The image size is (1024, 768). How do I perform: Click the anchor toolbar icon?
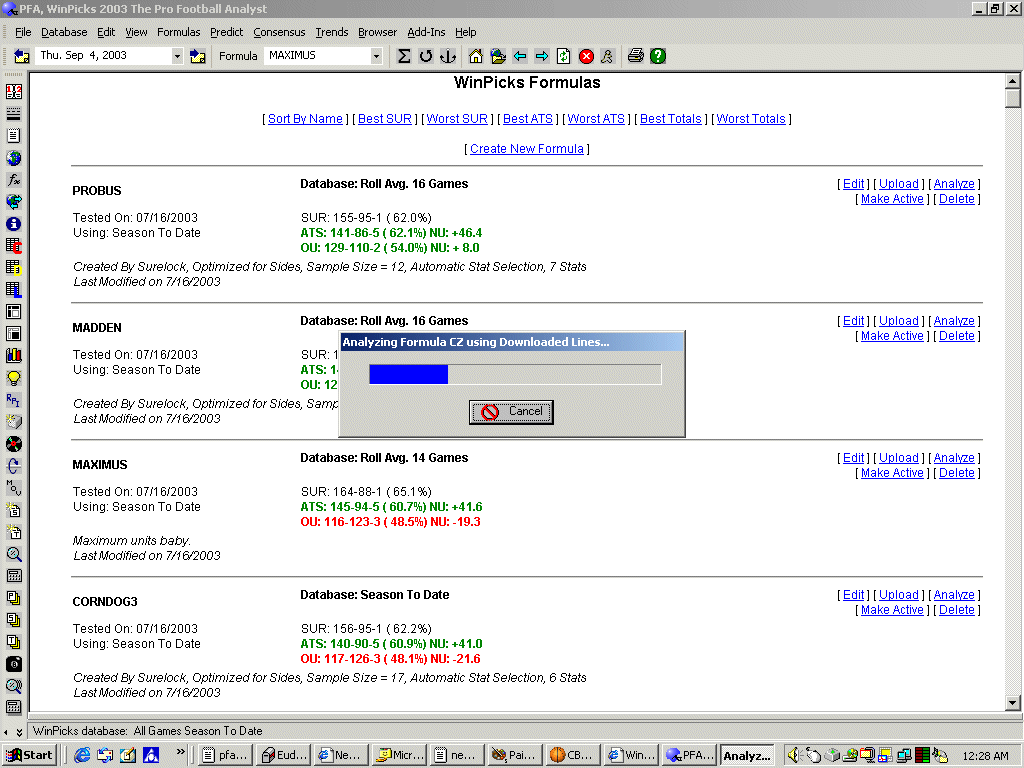pyautogui.click(x=448, y=56)
